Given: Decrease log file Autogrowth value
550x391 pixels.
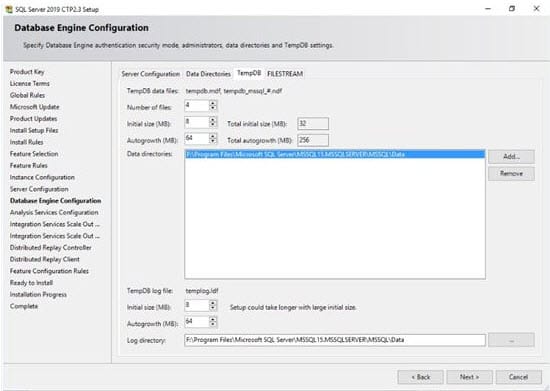Looking at the screenshot, I should pos(213,324).
